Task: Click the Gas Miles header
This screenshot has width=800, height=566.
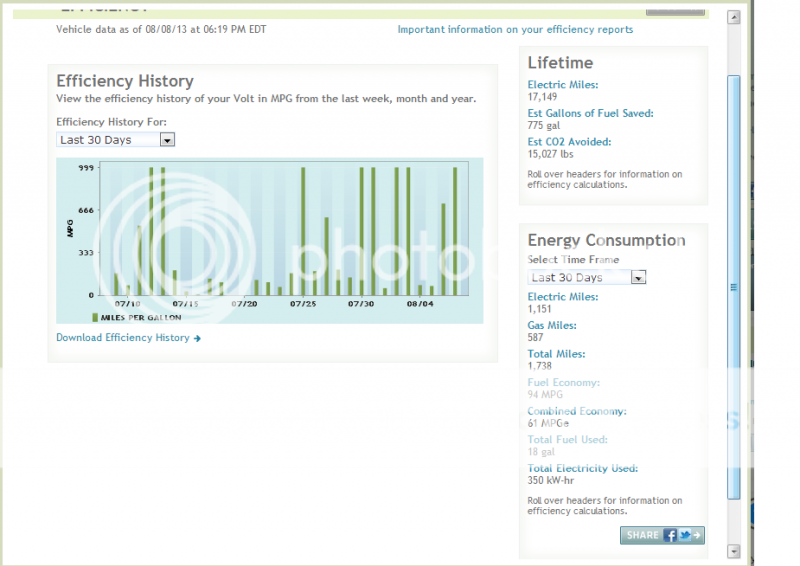Action: (552, 325)
